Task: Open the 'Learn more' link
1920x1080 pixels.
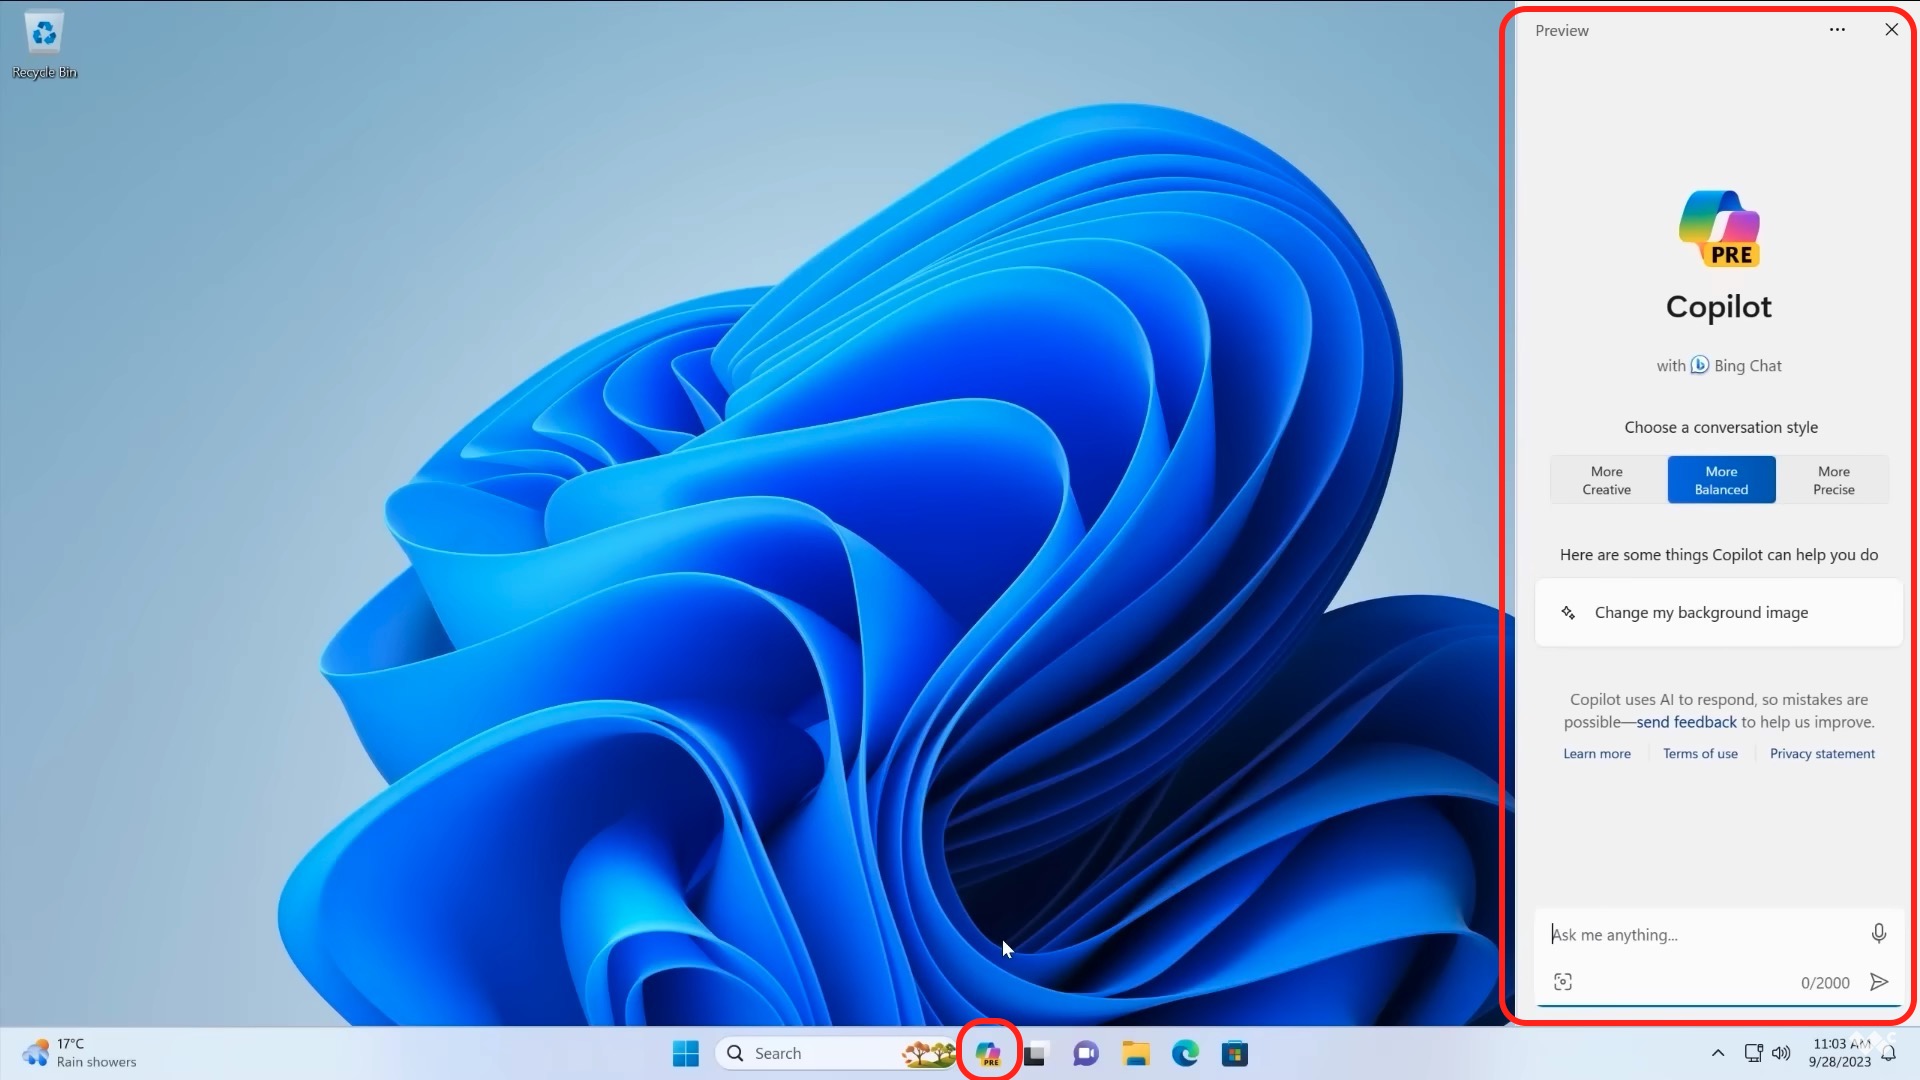Action: [1597, 754]
